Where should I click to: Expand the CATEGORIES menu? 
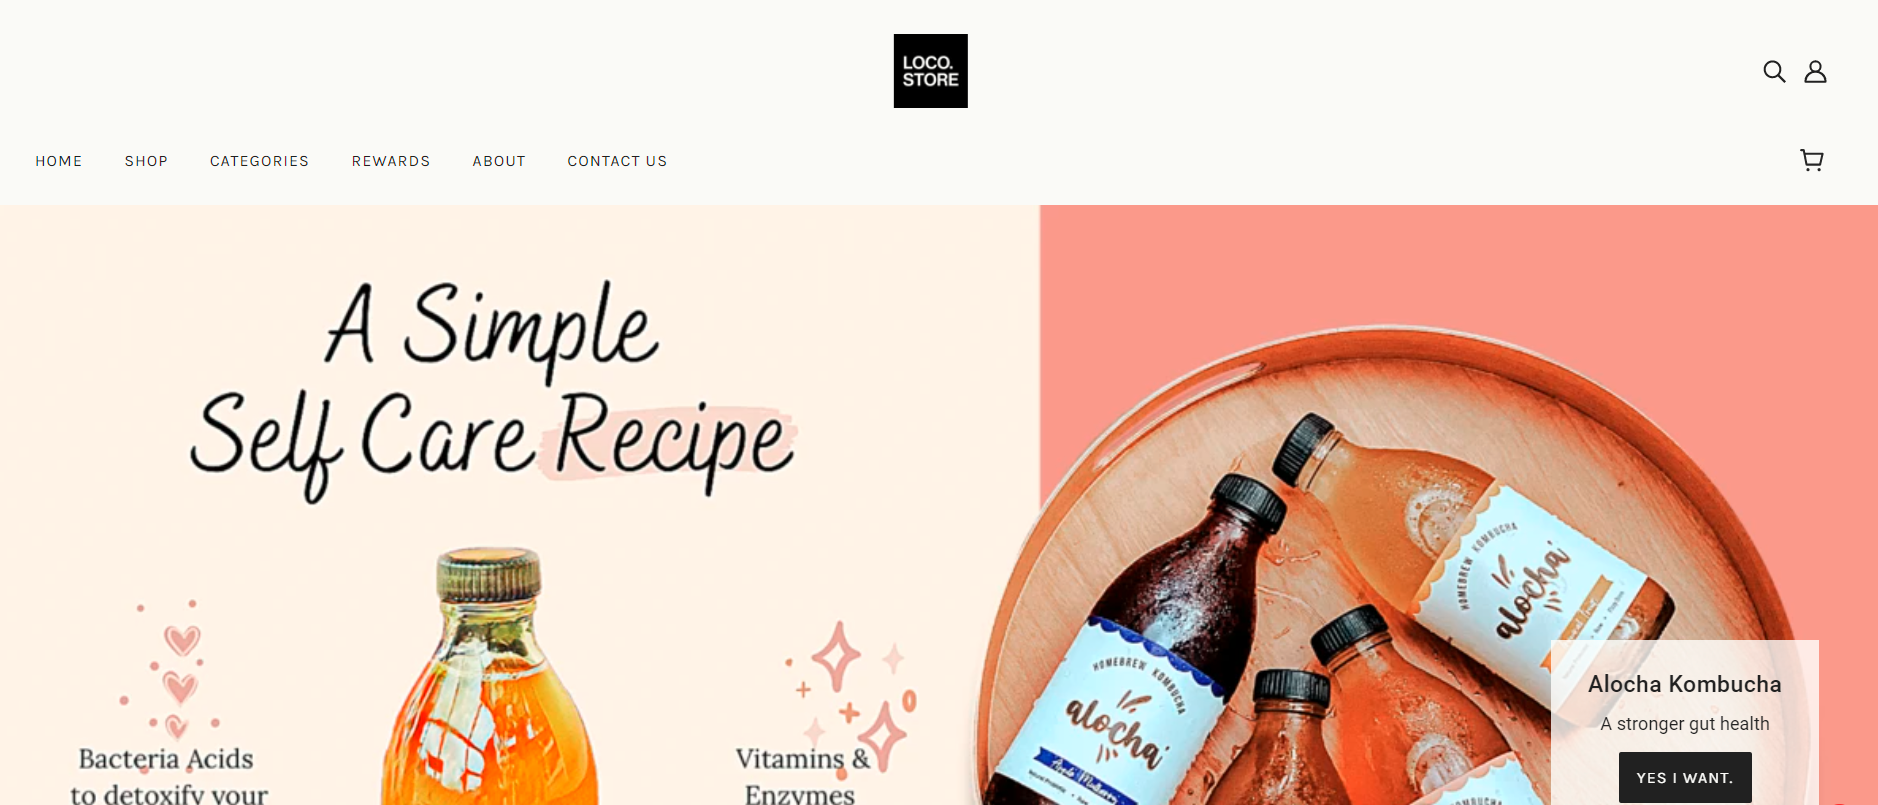pyautogui.click(x=259, y=161)
